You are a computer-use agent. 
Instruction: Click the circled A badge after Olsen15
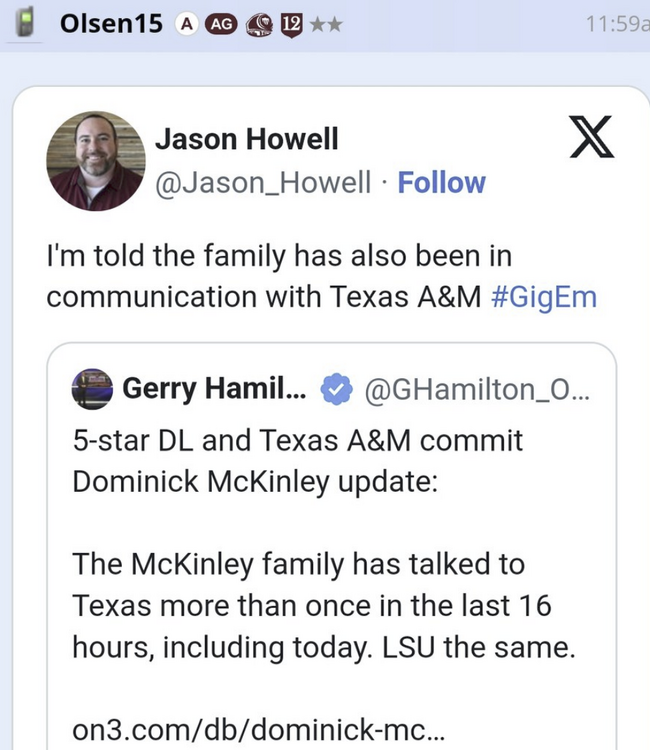coord(186,24)
